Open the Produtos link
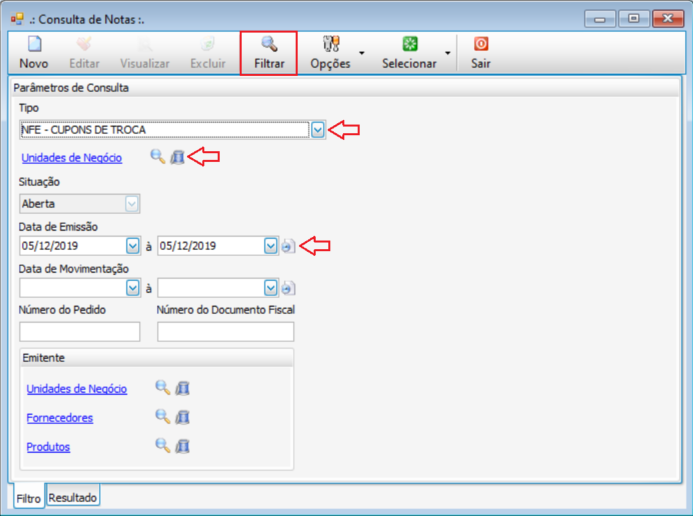The width and height of the screenshot is (693, 516). pos(48,447)
